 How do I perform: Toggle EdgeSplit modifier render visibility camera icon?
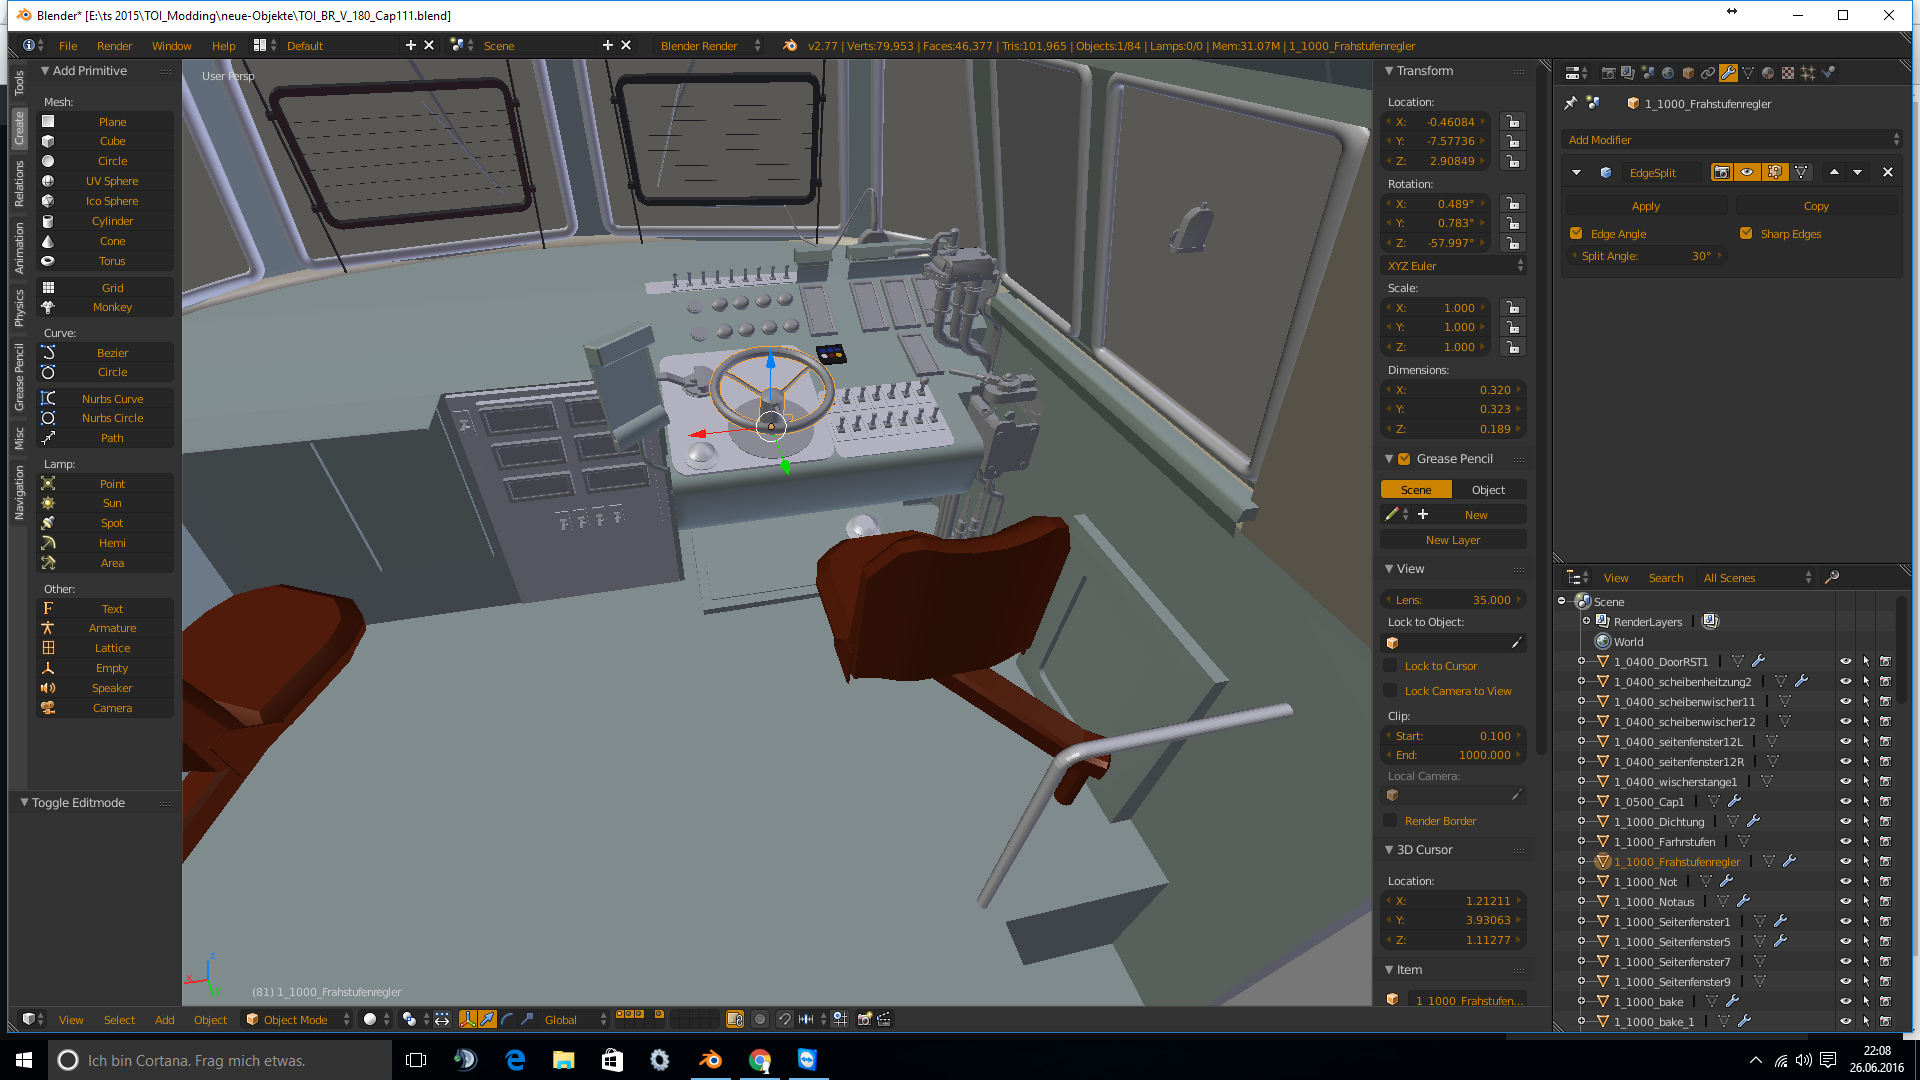(1721, 172)
